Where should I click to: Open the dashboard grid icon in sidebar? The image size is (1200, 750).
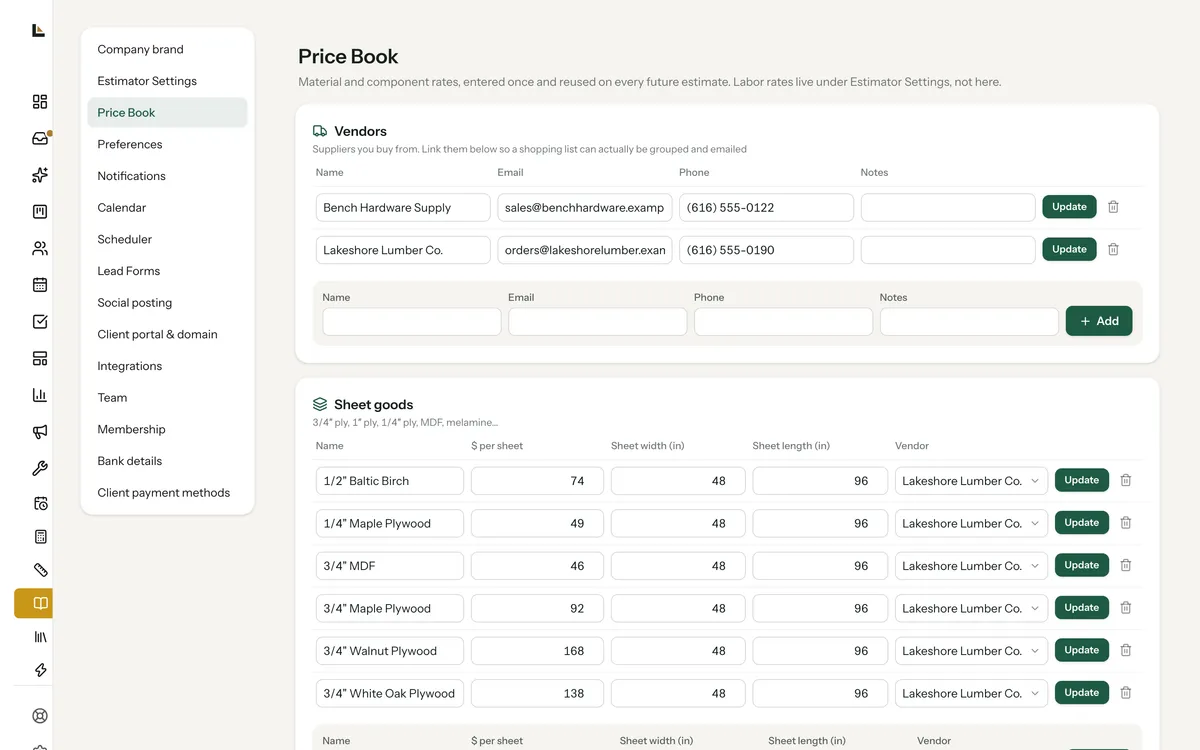[40, 101]
